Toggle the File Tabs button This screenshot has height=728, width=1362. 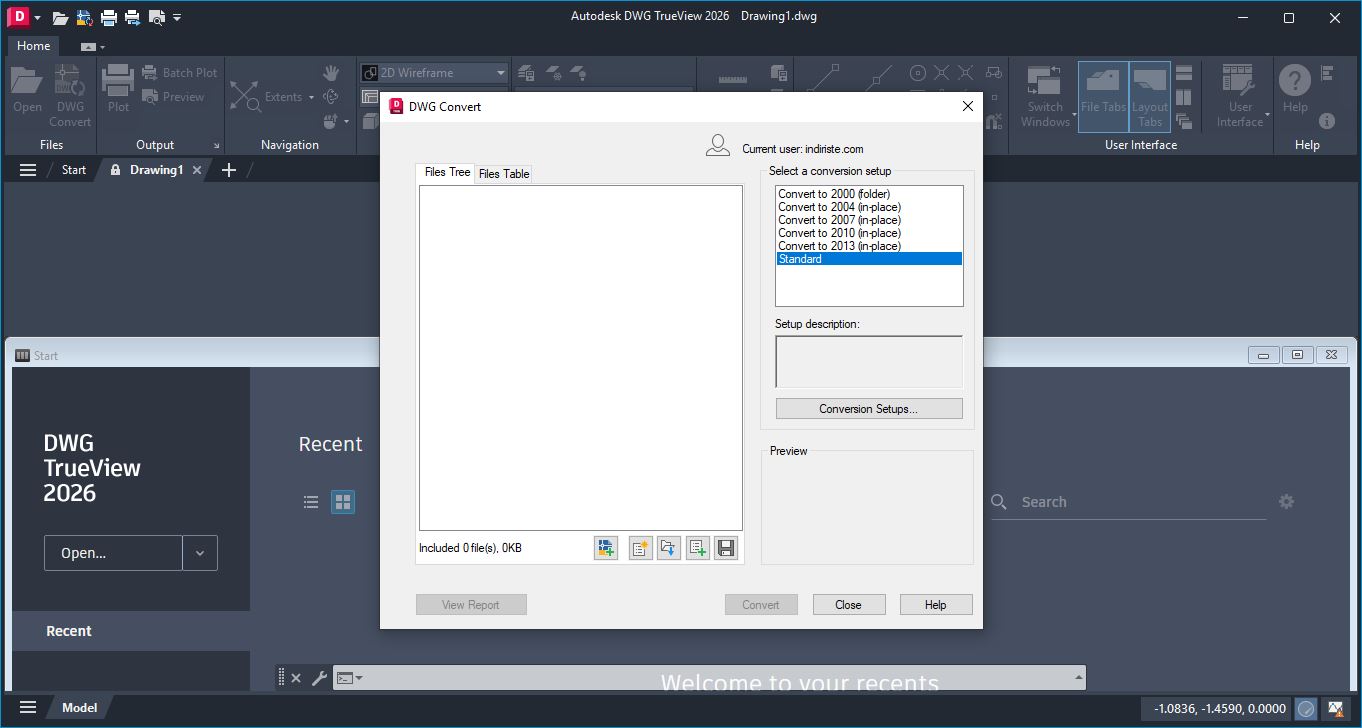point(1103,97)
